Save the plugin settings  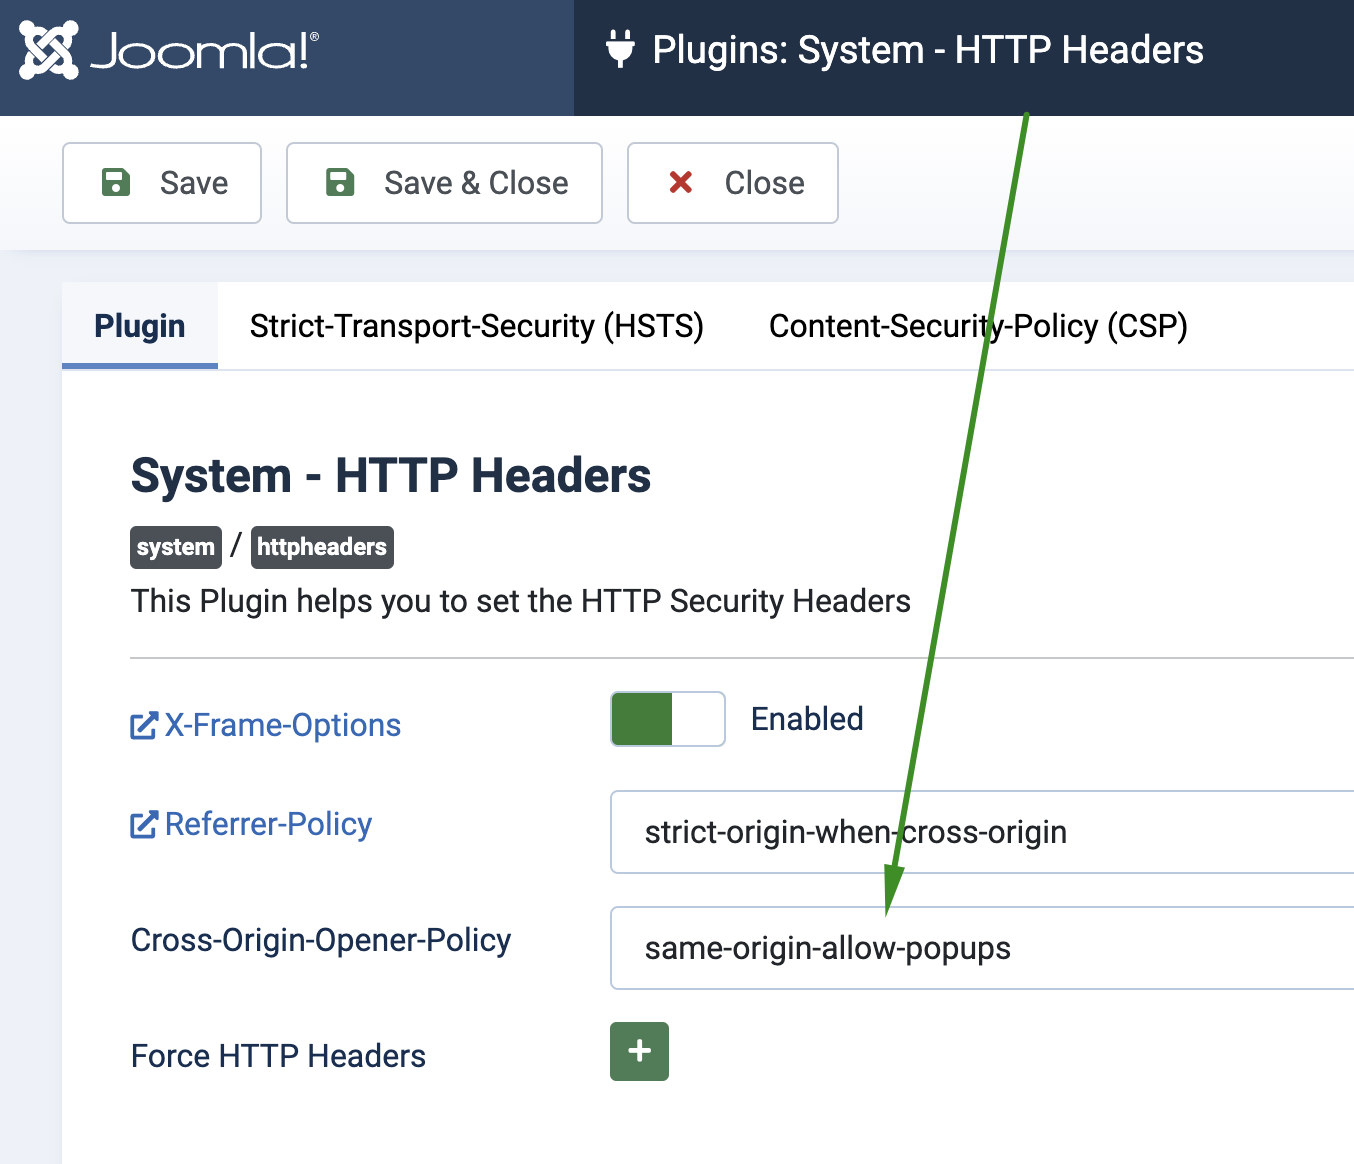pos(162,183)
